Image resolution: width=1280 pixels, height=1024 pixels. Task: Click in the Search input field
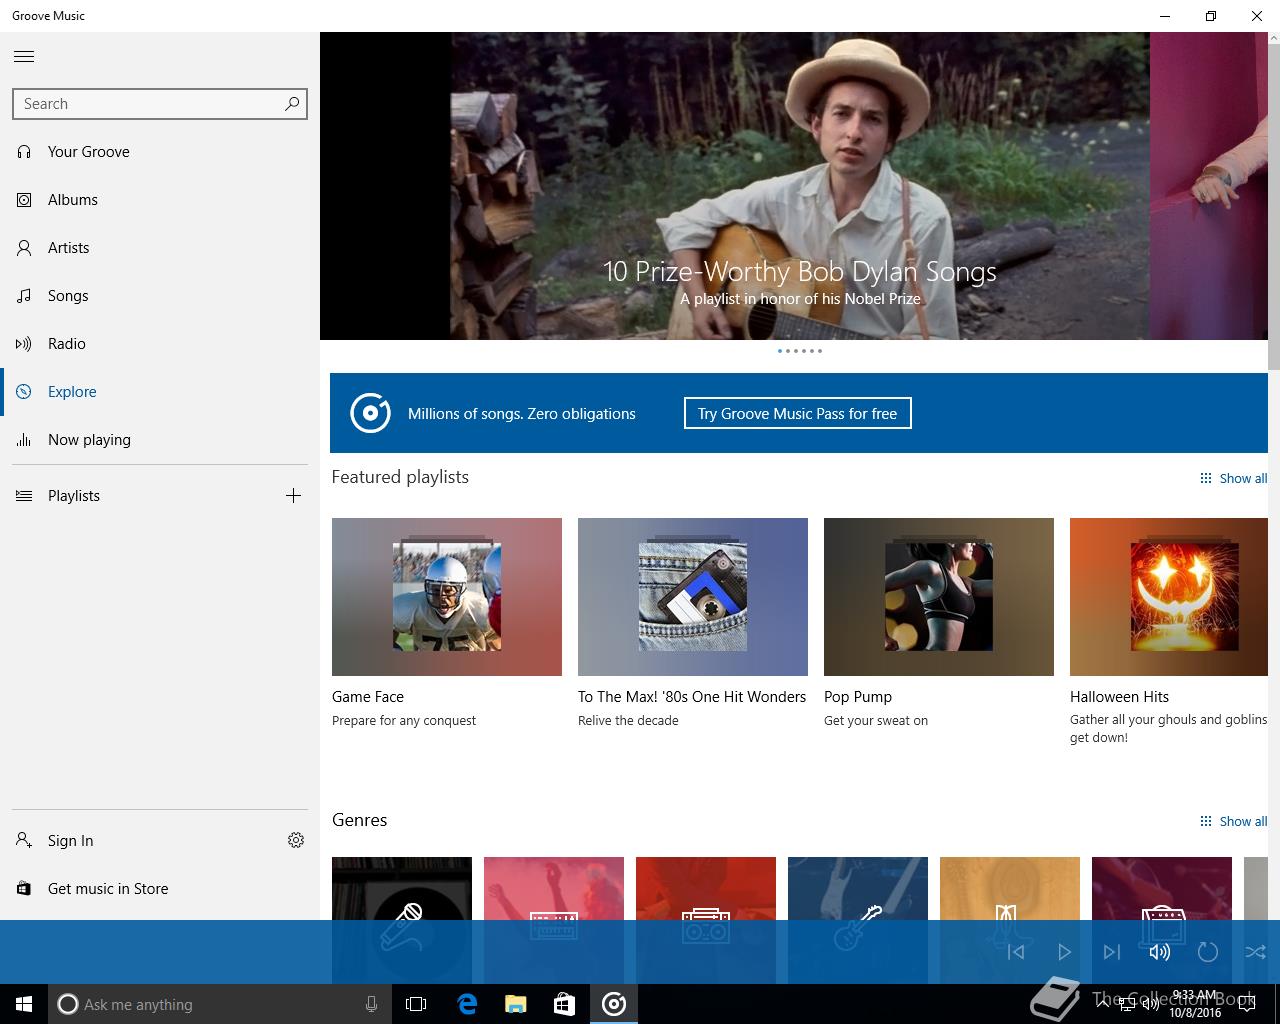point(148,104)
